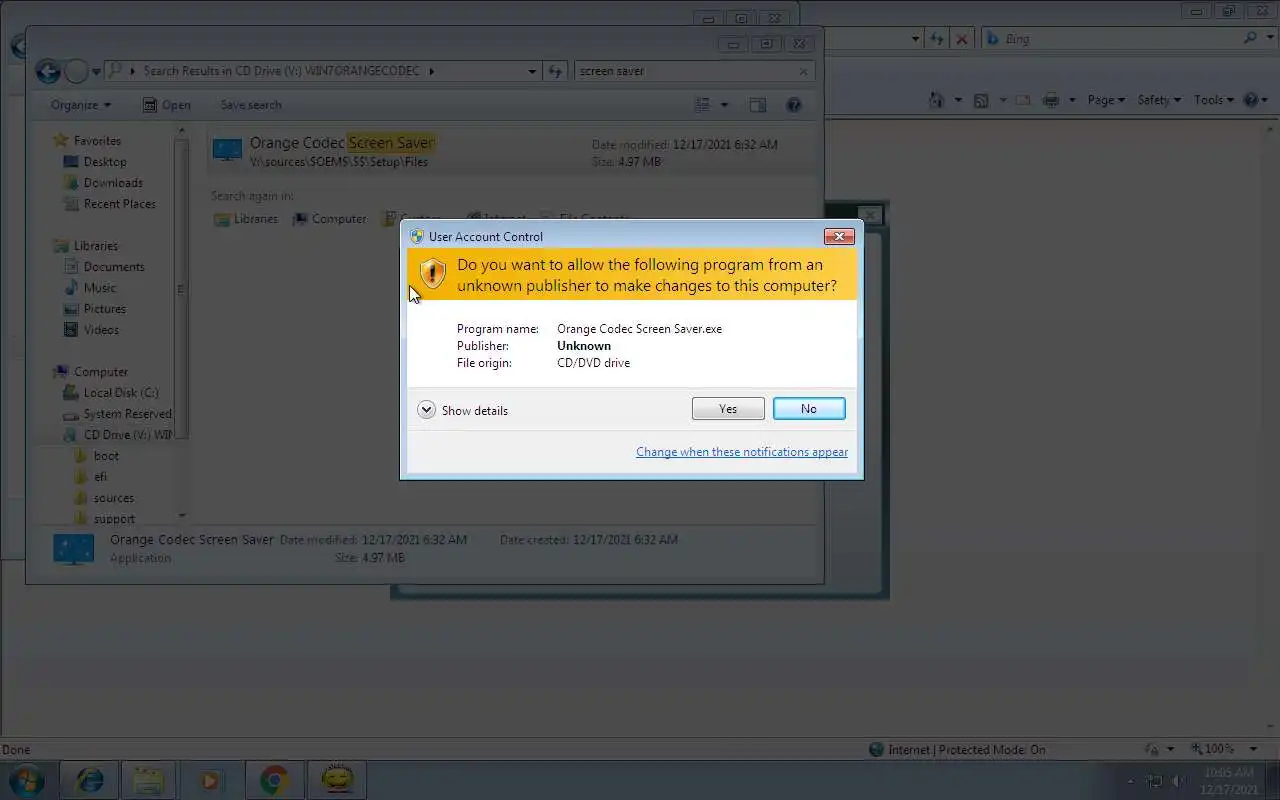Click the Internet Explorer Home icon
The width and height of the screenshot is (1280, 800).
click(937, 100)
